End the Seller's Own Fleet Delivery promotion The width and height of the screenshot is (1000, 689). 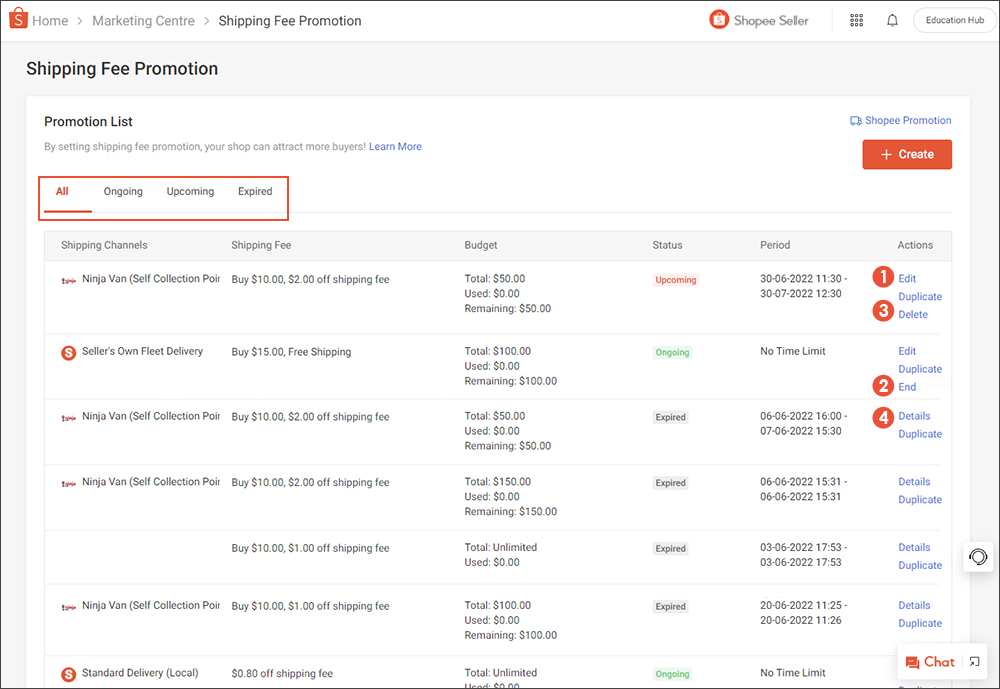(907, 386)
